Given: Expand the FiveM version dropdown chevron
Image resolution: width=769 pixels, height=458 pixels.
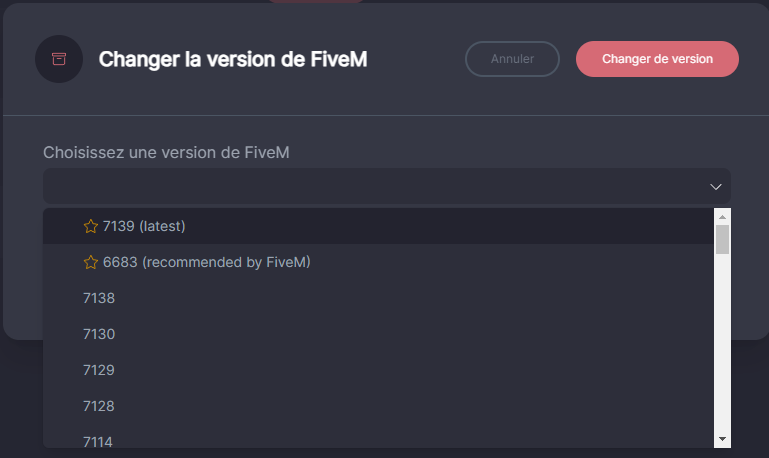Looking at the screenshot, I should 716,187.
